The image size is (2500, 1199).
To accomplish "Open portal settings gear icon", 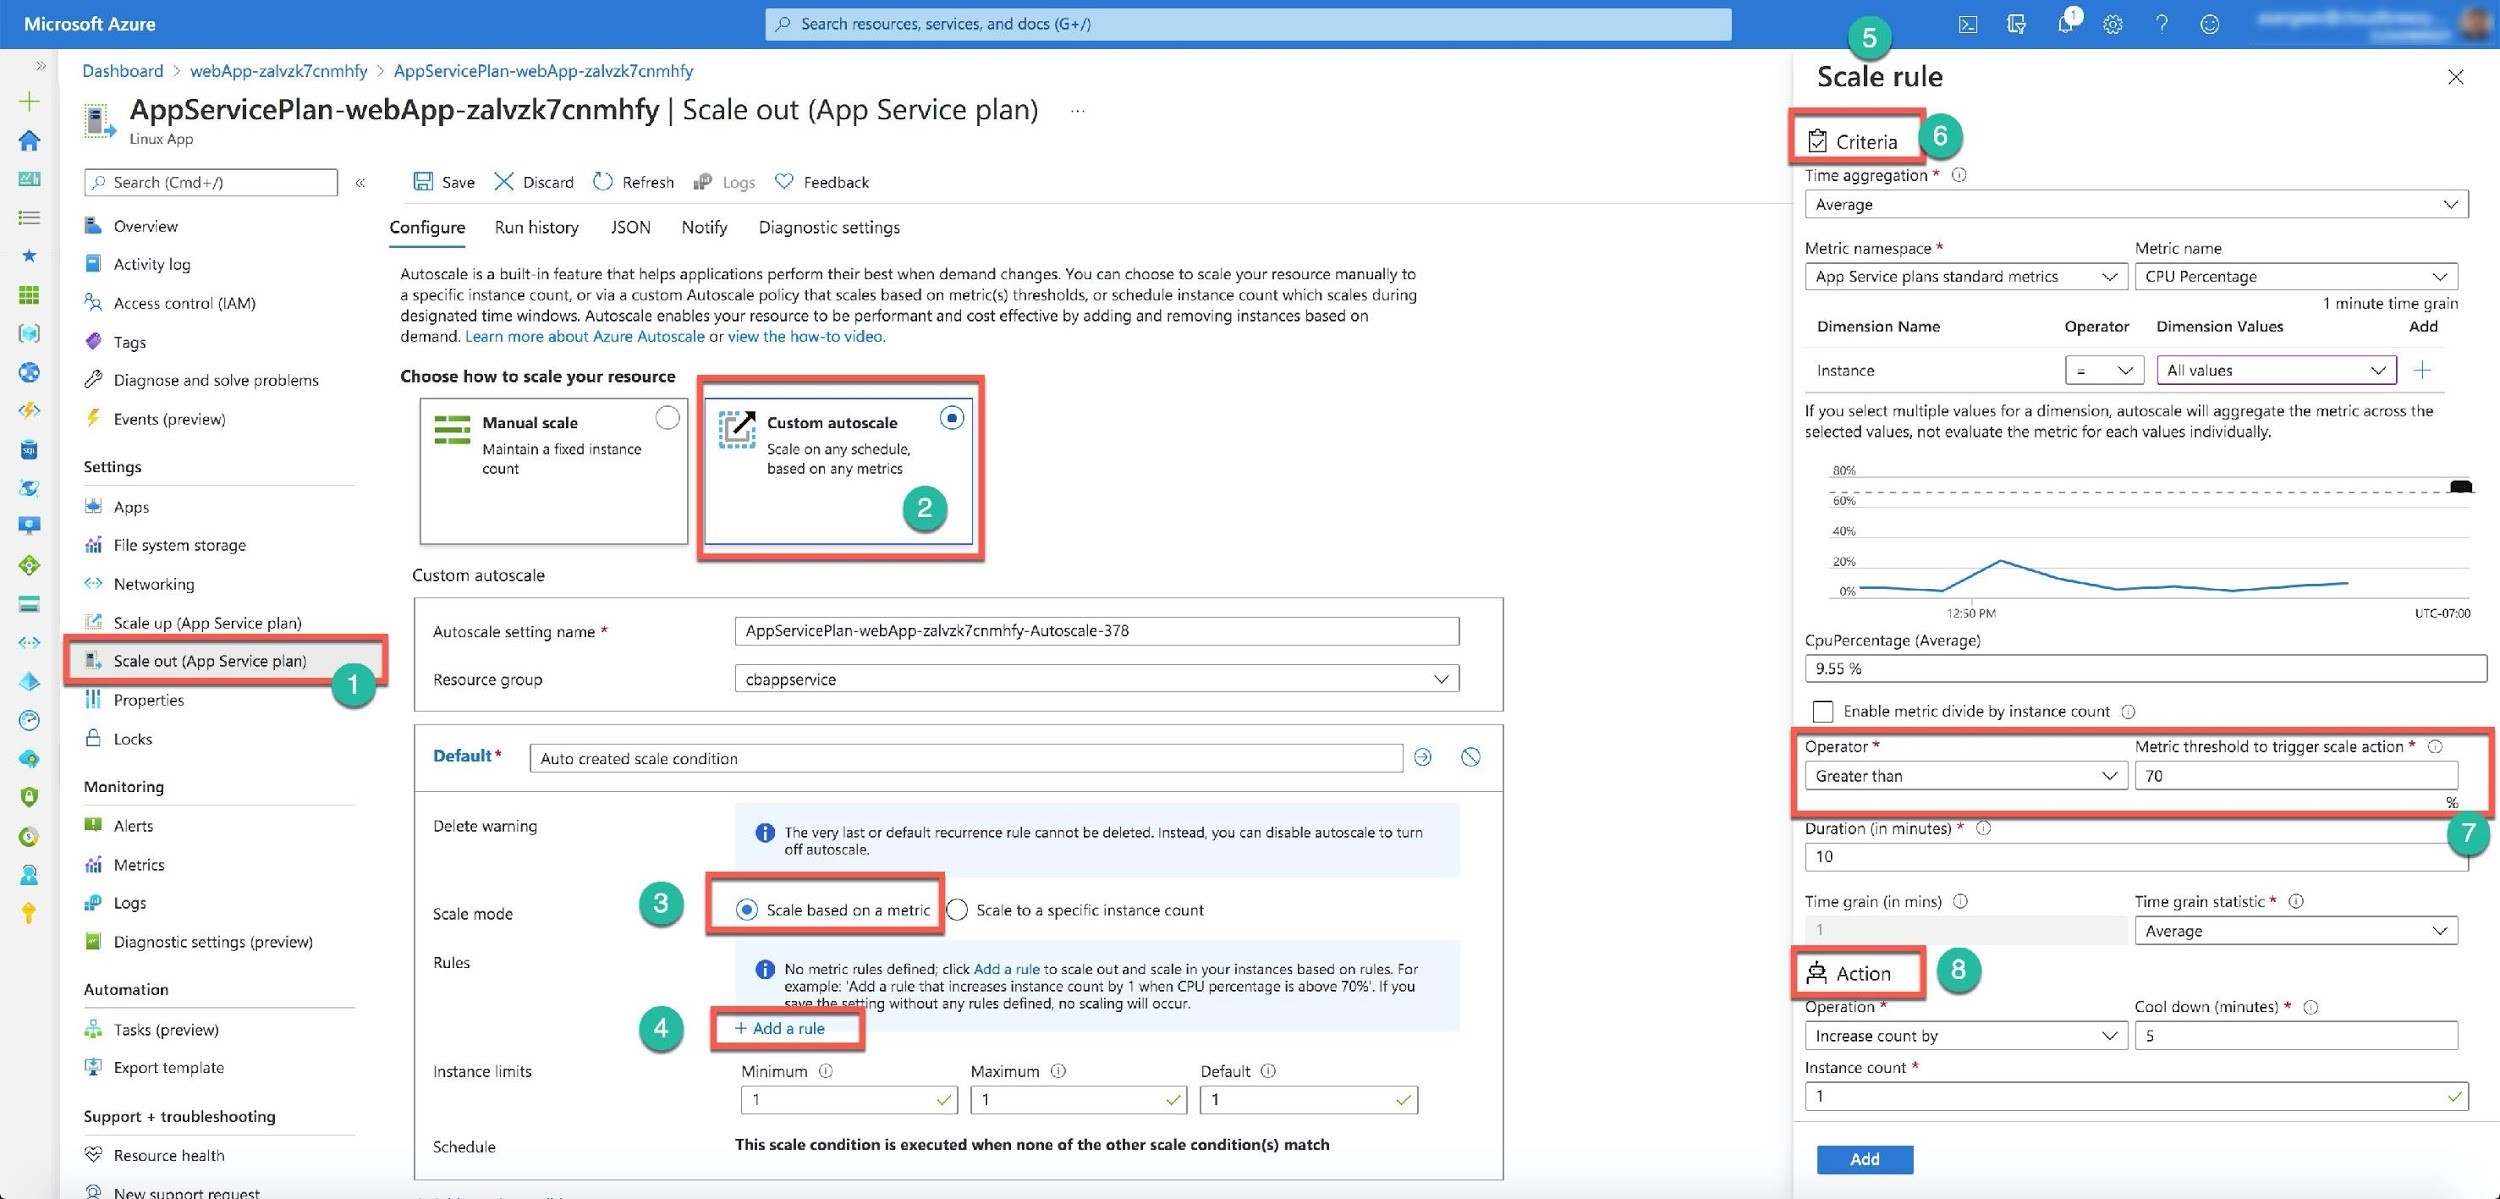I will (2112, 24).
